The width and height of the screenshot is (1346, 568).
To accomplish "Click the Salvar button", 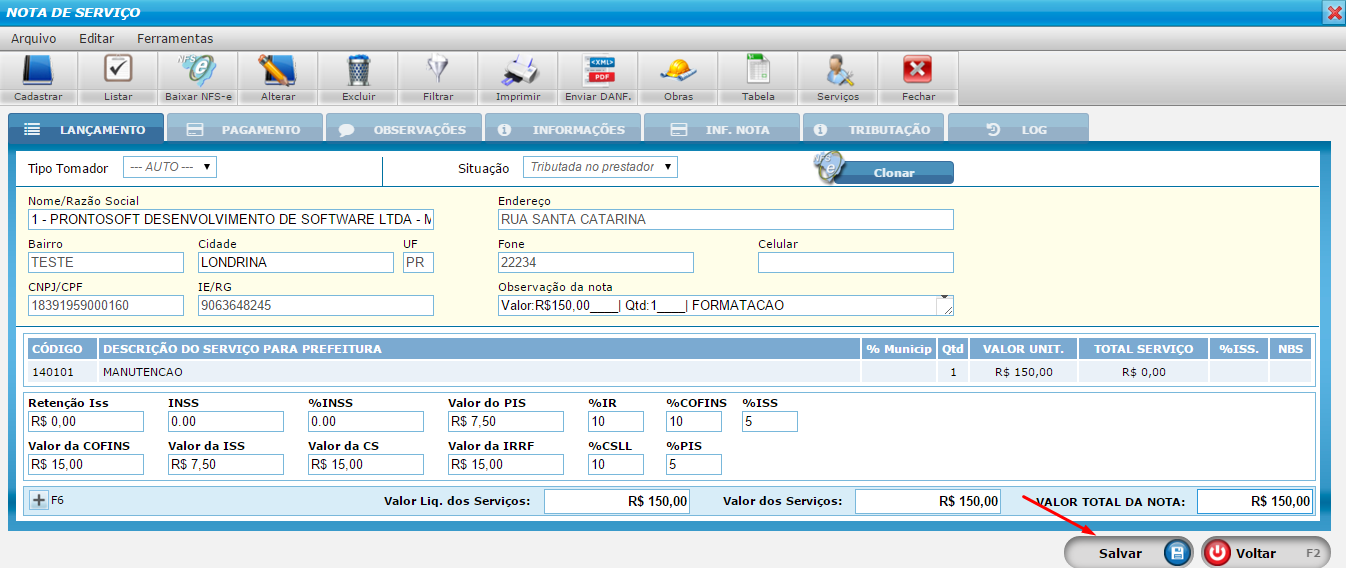I will coord(1128,552).
